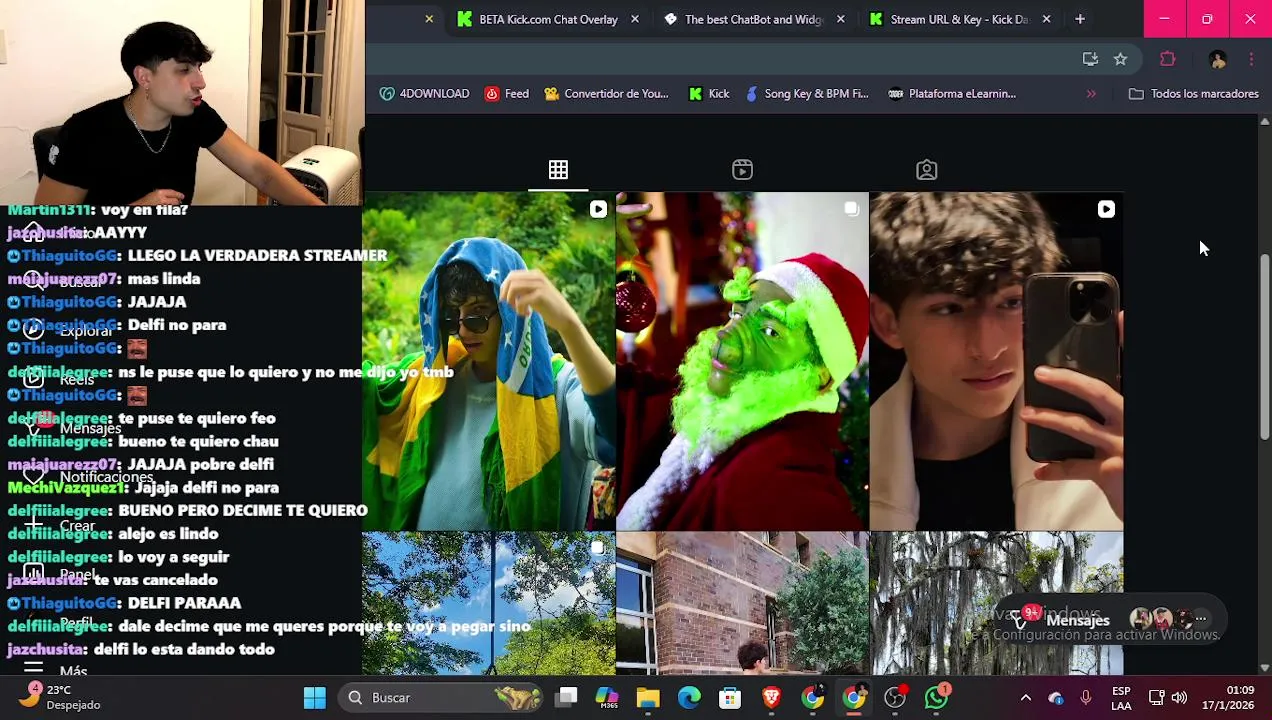Screen dimensions: 1272x720
Task: Open the 4DOWNLOAD bookmark
Action: [x=424, y=94]
